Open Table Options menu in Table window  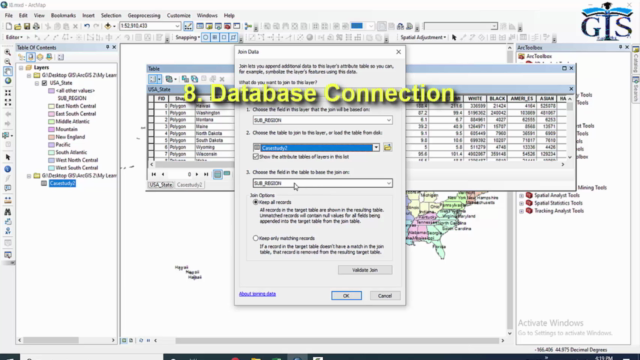[154, 79]
